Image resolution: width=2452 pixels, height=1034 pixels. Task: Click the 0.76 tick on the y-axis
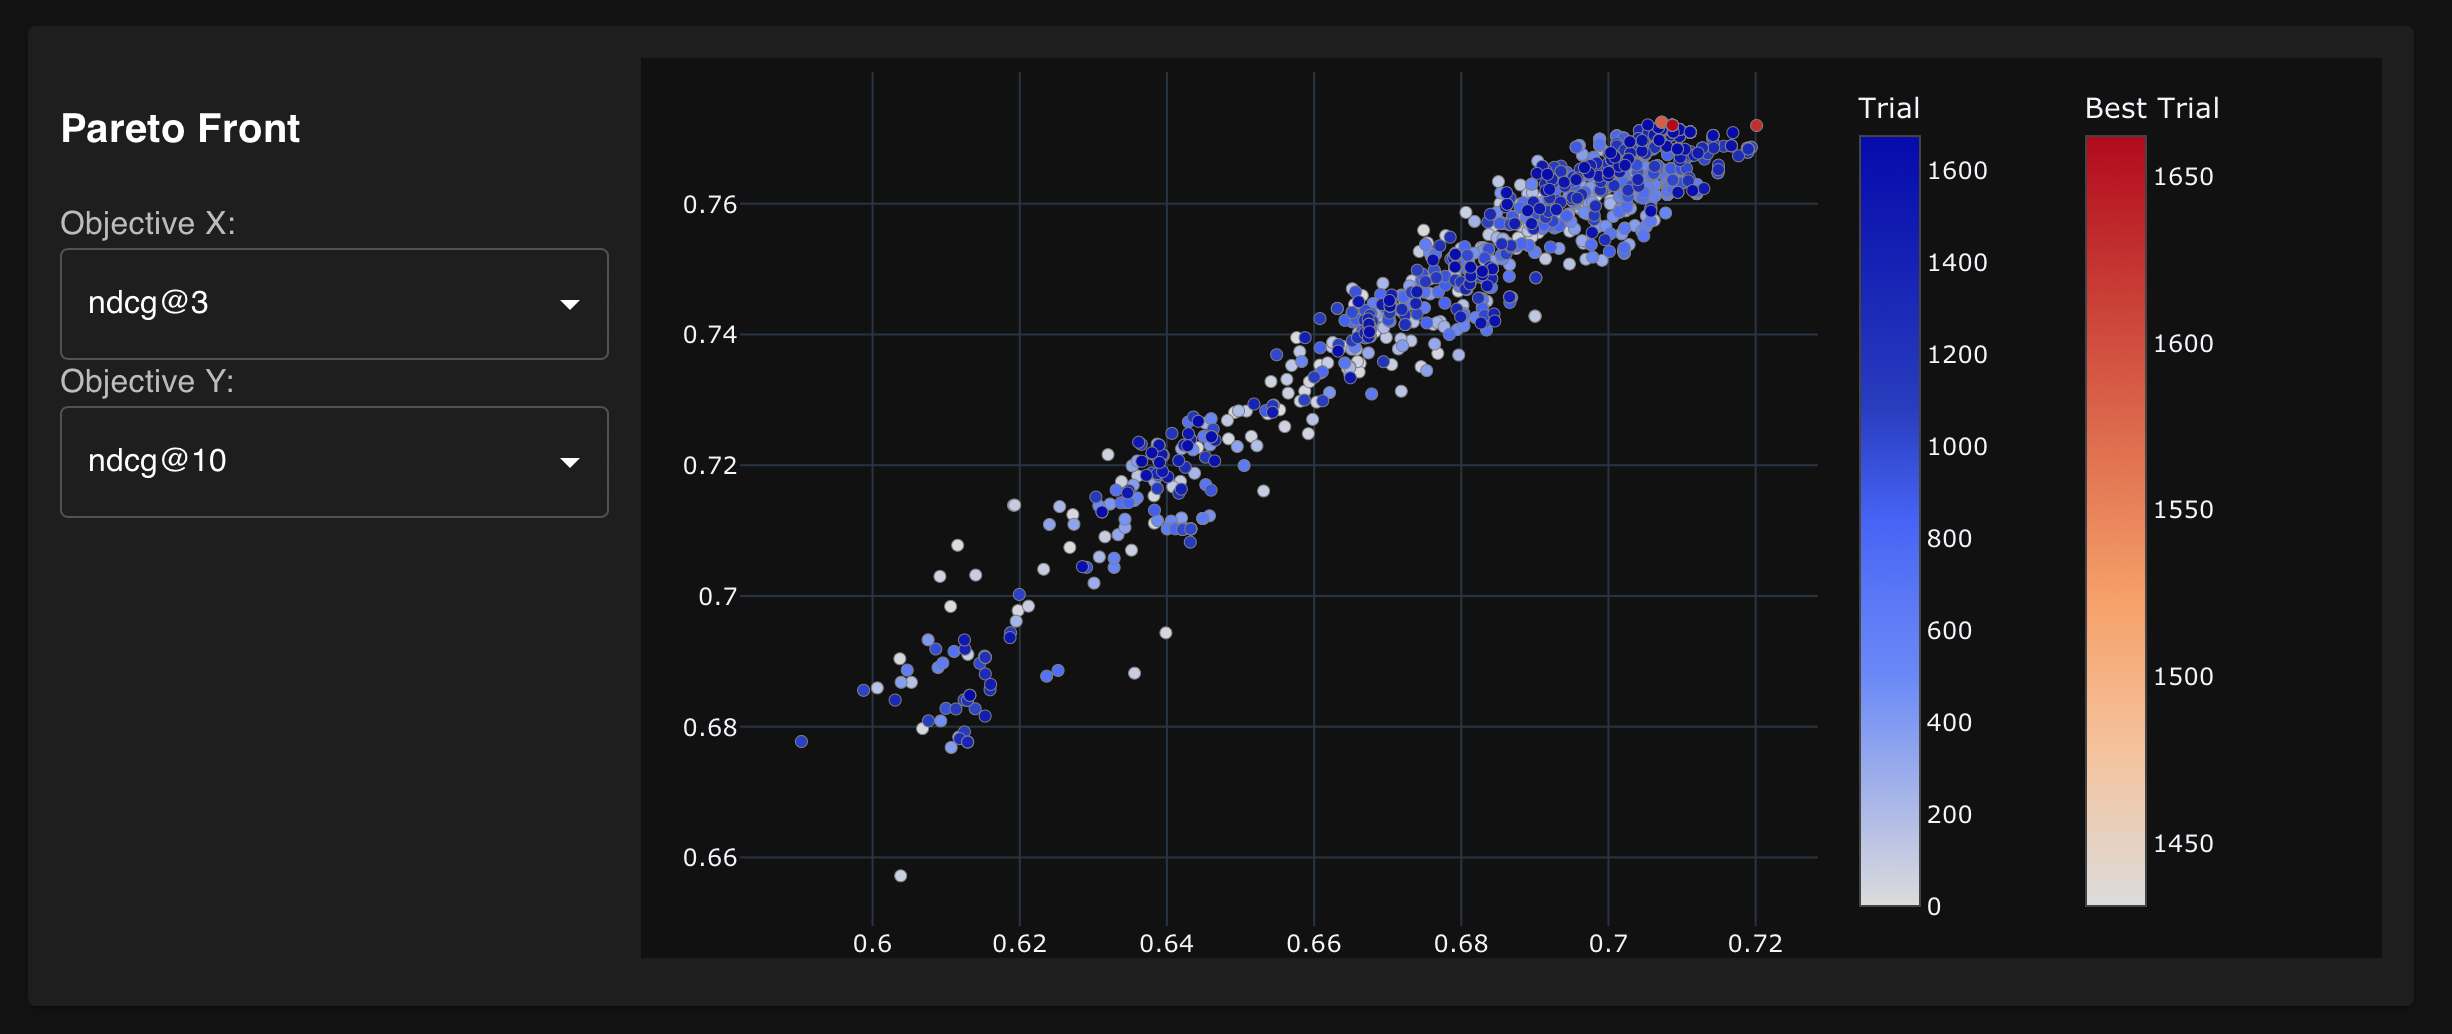click(x=709, y=205)
